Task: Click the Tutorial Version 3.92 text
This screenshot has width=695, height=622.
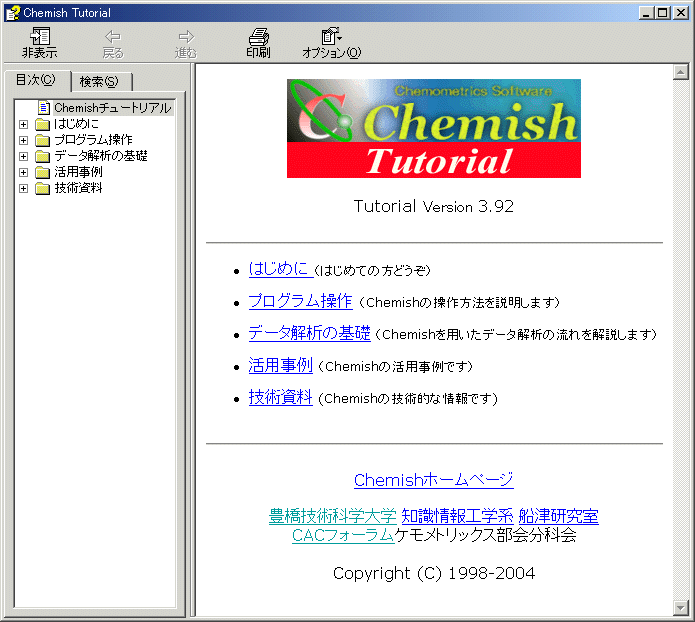Action: pyautogui.click(x=434, y=207)
